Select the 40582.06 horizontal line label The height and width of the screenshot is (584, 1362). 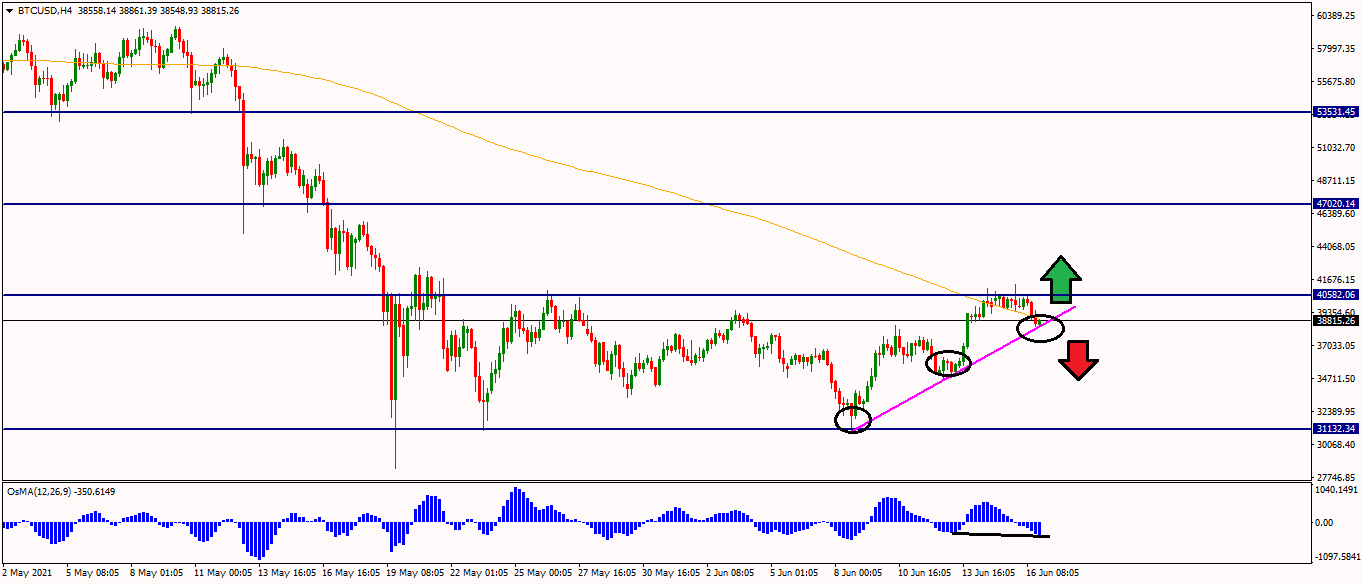click(x=1335, y=295)
